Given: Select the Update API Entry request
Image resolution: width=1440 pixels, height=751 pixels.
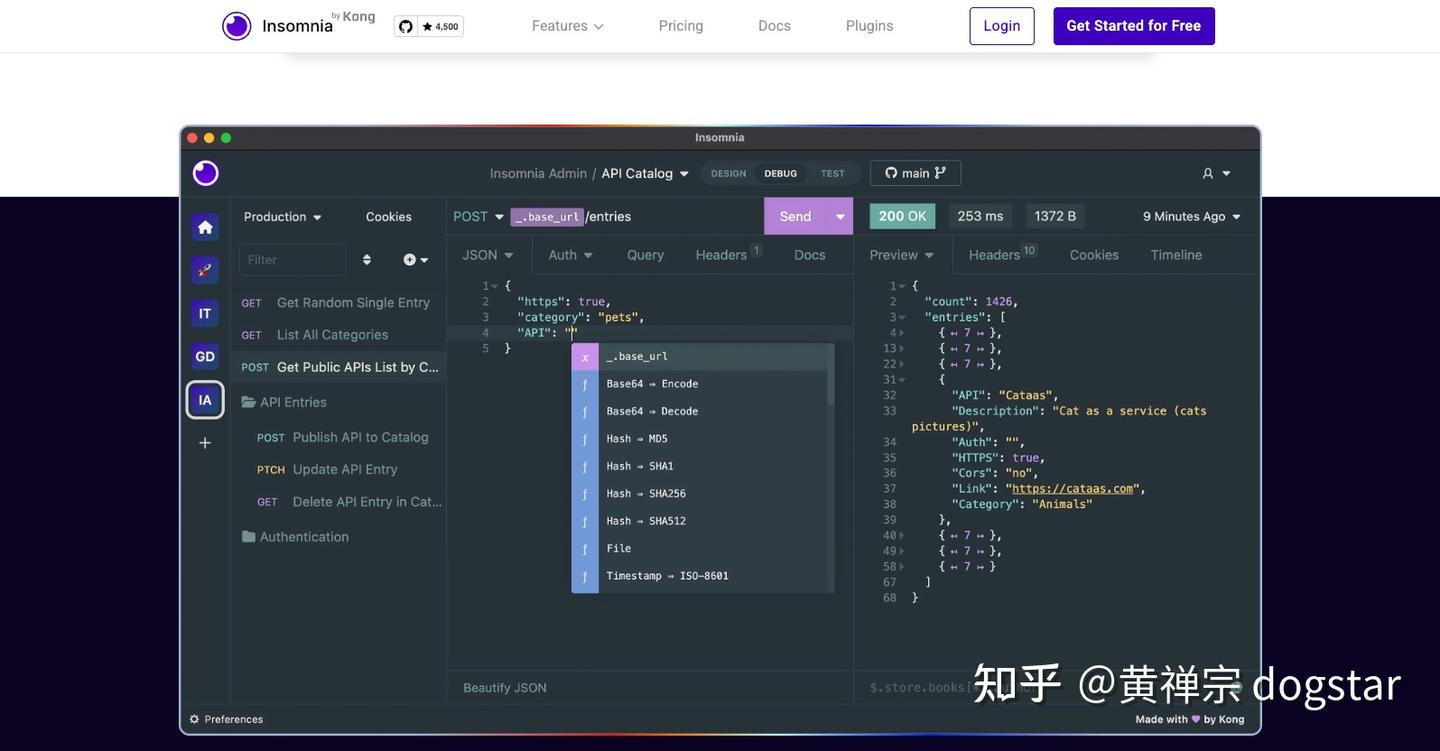Looking at the screenshot, I should [x=338, y=469].
